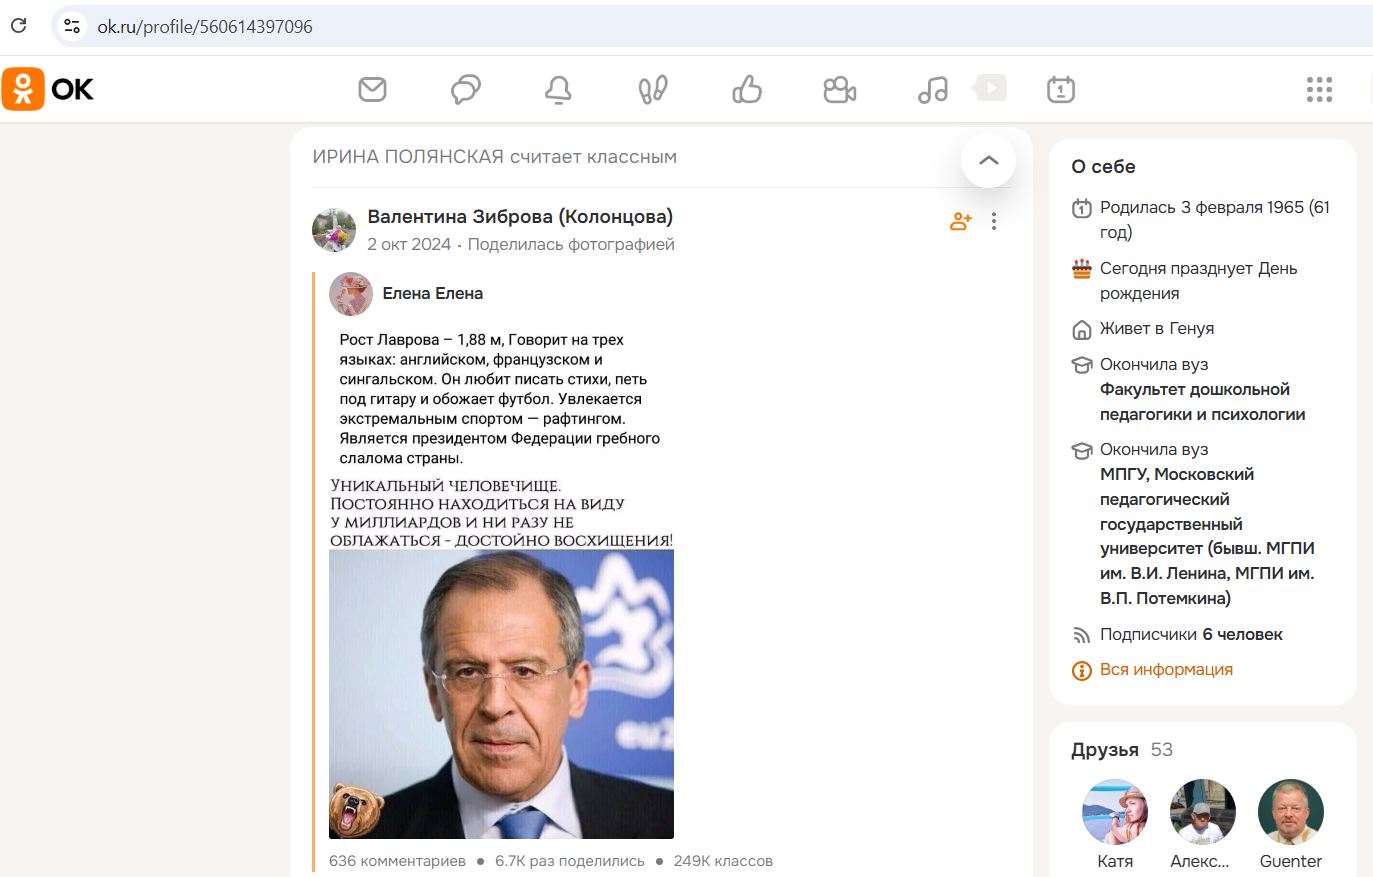Add Валентина as friend via person-plus icon

(960, 221)
